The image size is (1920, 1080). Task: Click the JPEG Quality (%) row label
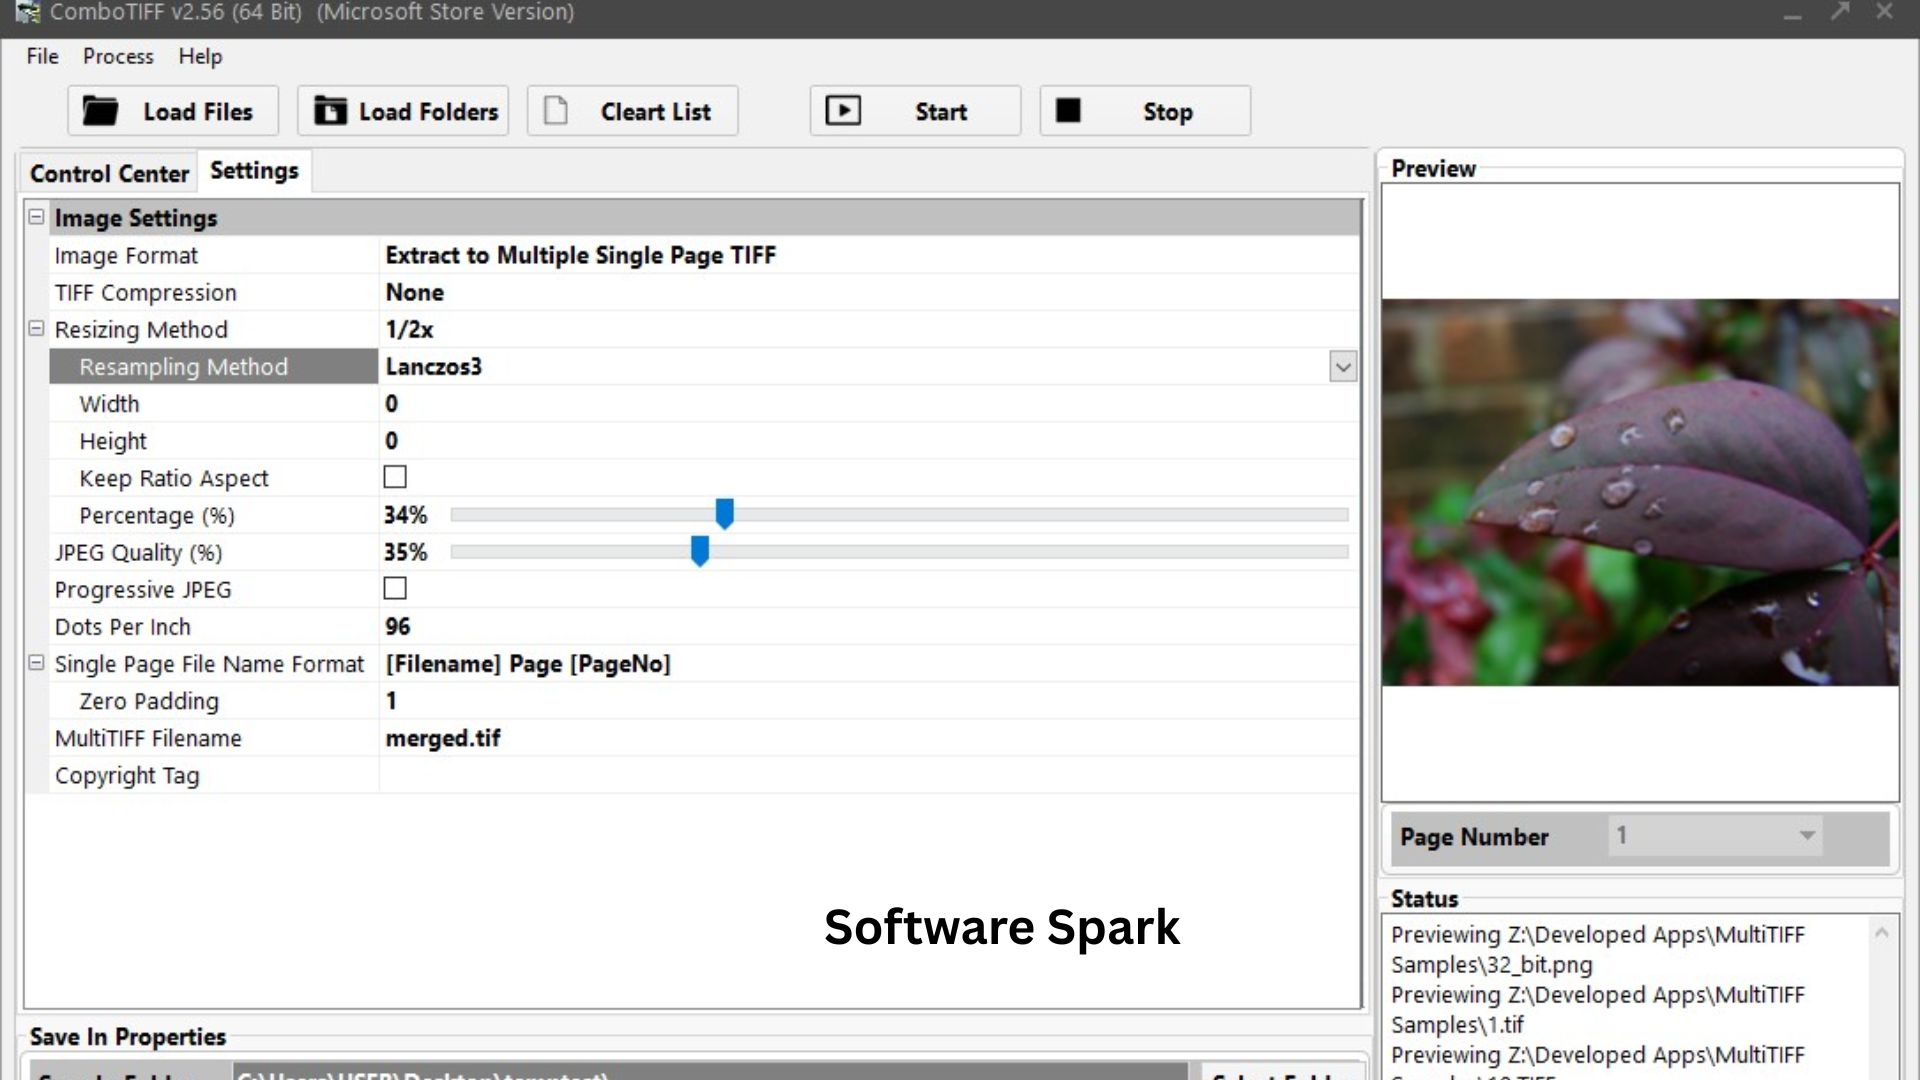[x=139, y=553]
